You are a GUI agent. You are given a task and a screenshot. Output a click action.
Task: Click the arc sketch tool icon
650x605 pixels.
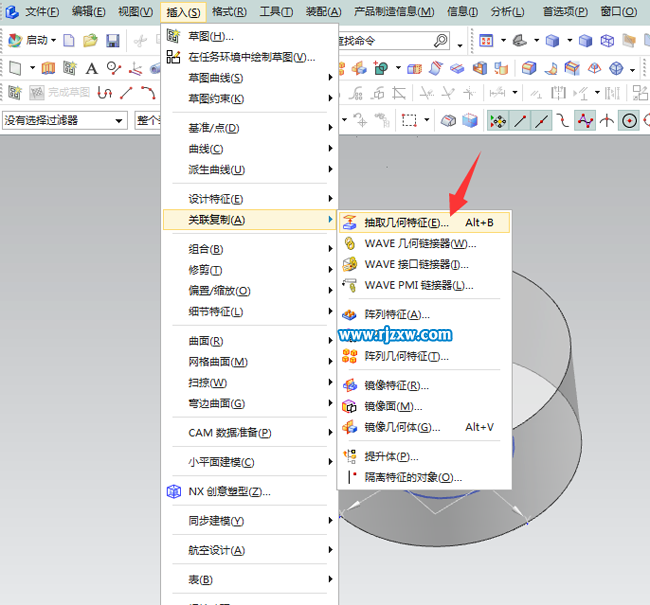[x=148, y=93]
